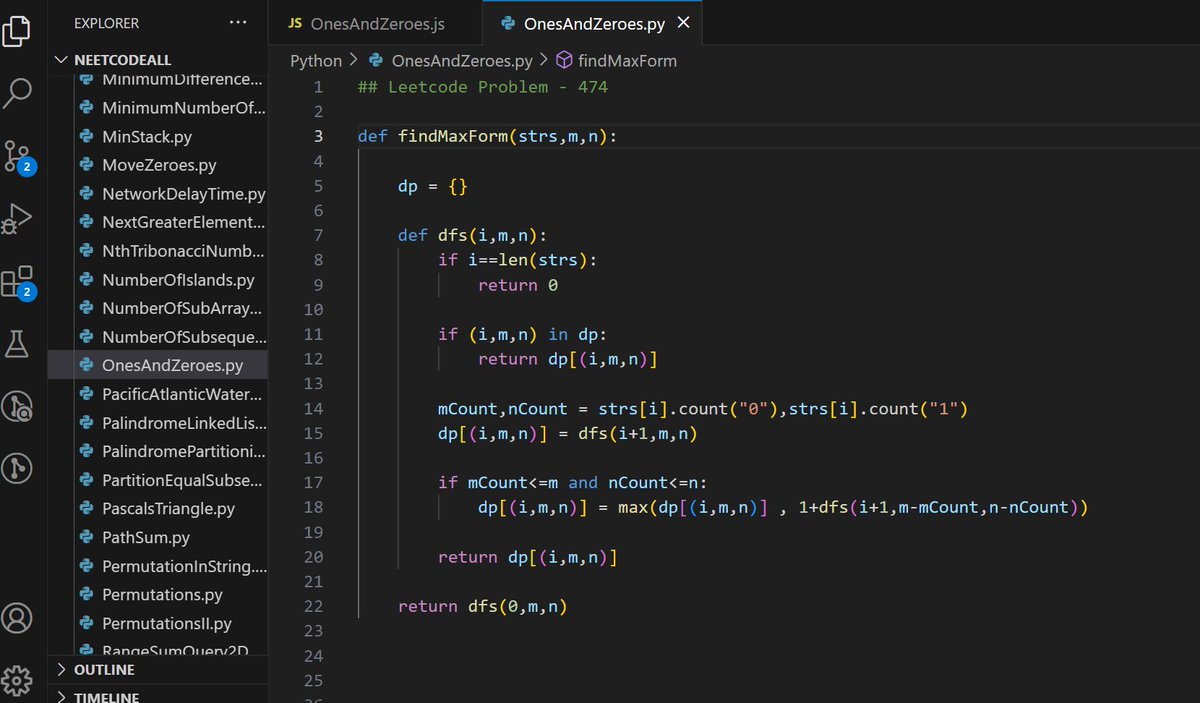Click line number 14 in gutter
The image size is (1200, 703).
coord(313,409)
